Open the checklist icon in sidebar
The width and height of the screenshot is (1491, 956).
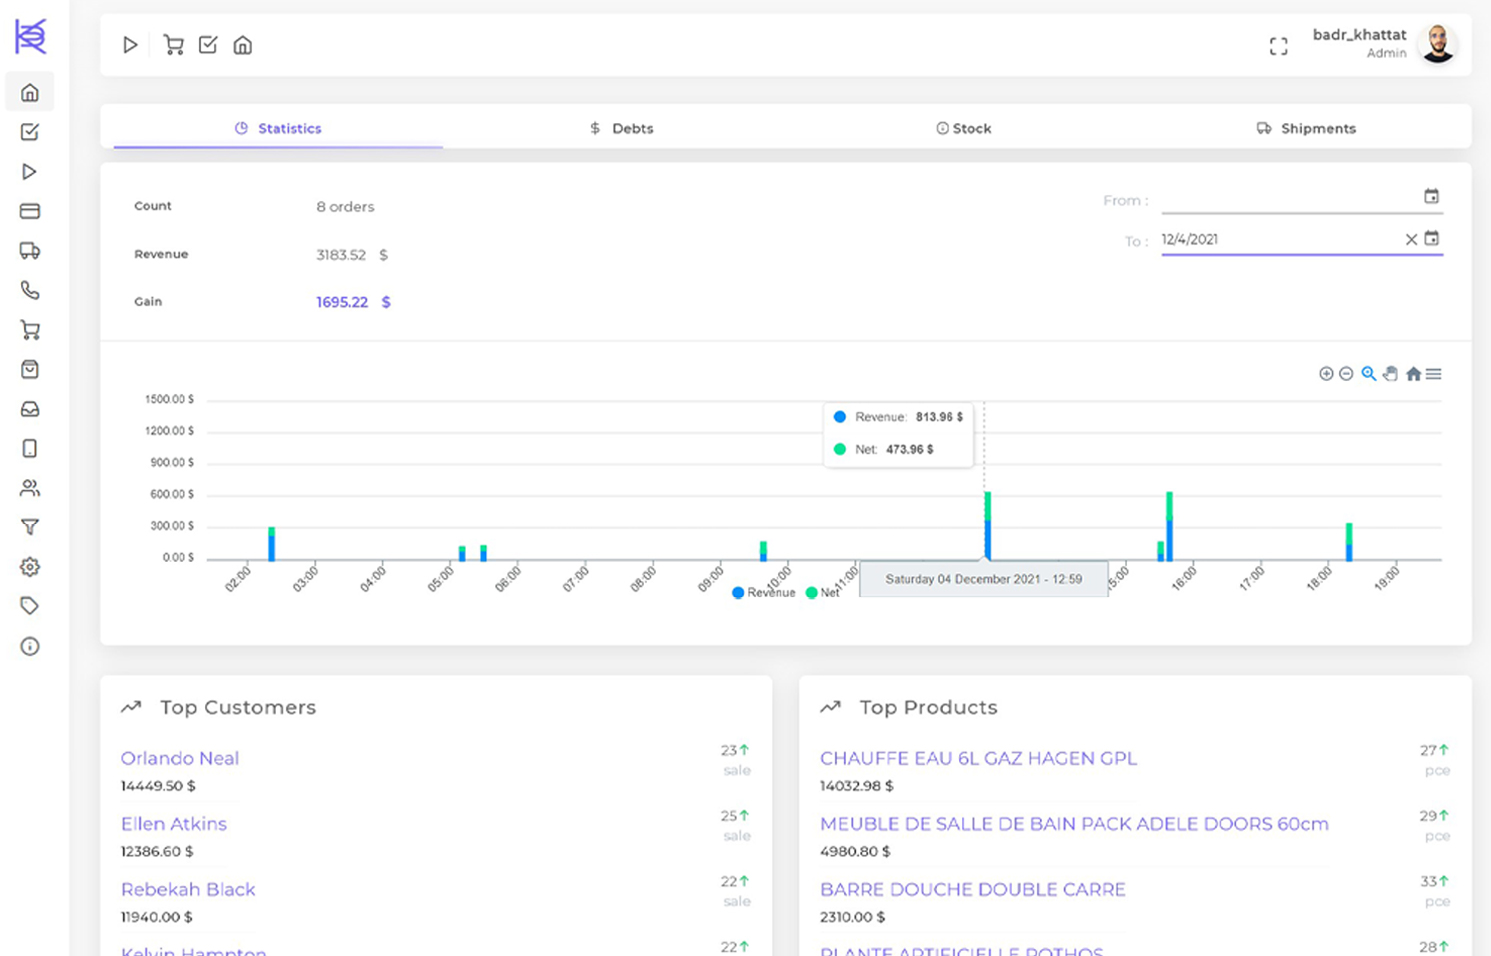coord(30,132)
